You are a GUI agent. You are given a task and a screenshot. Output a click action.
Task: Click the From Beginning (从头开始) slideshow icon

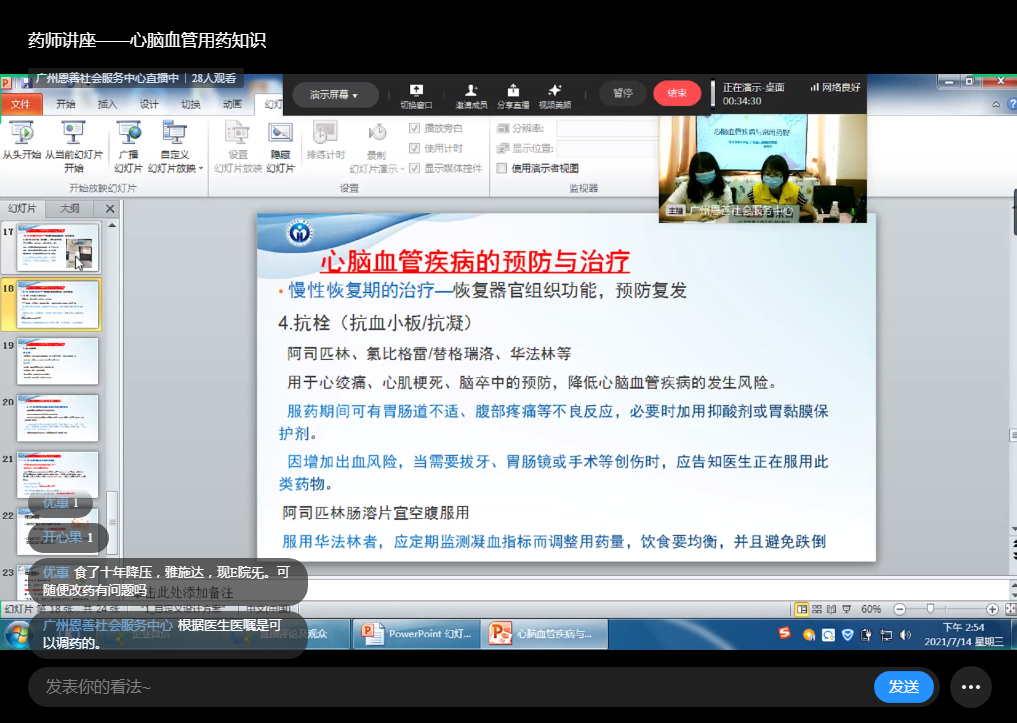pyautogui.click(x=22, y=141)
